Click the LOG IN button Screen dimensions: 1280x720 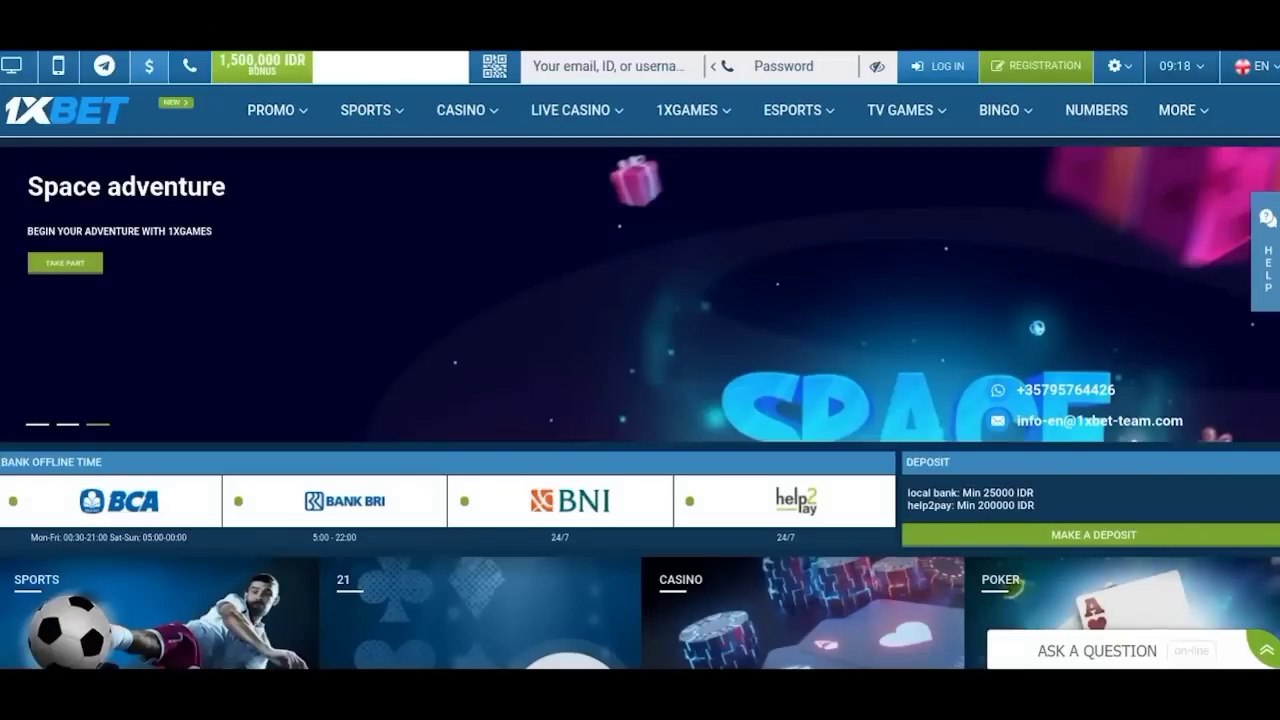click(938, 66)
